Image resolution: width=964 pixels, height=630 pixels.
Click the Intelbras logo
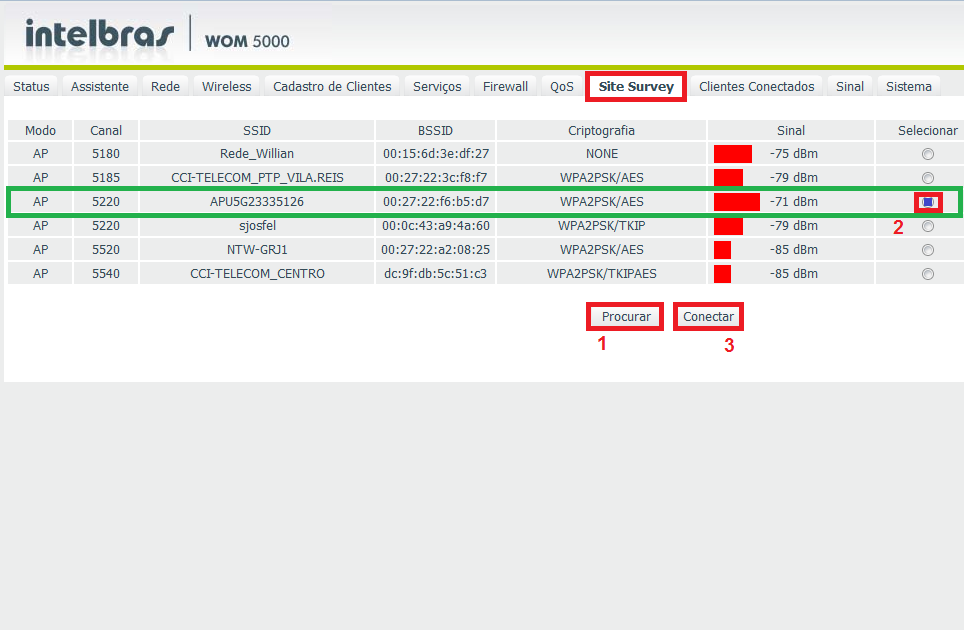coord(99,34)
